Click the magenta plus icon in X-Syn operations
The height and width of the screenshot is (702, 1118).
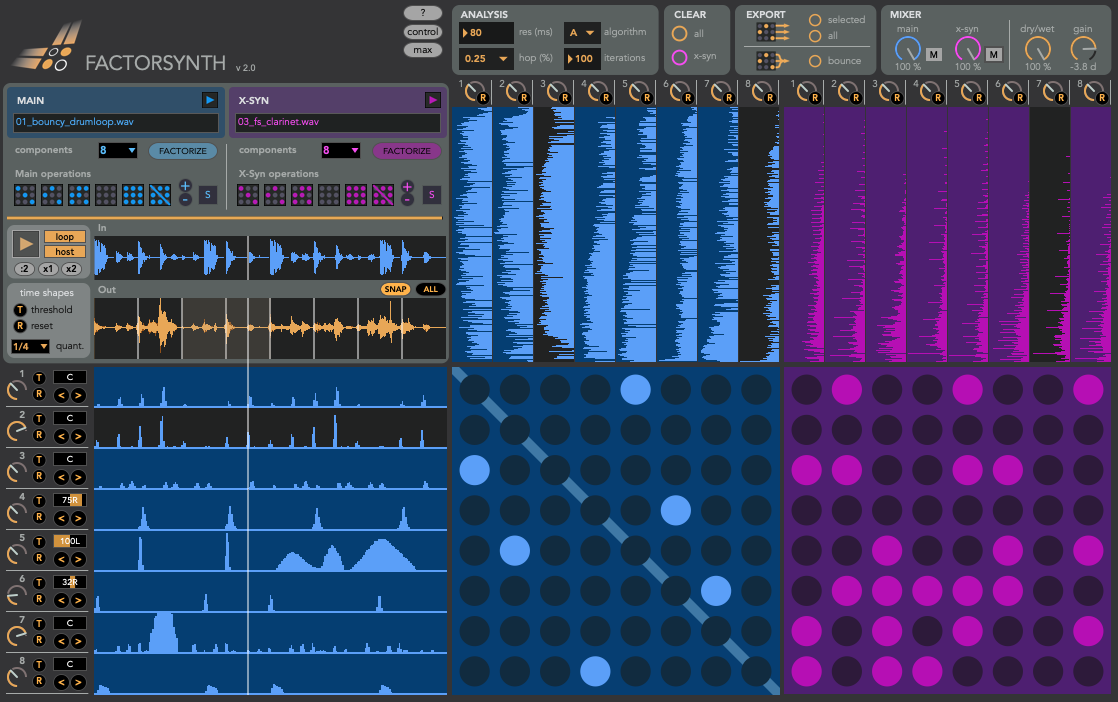[x=407, y=187]
